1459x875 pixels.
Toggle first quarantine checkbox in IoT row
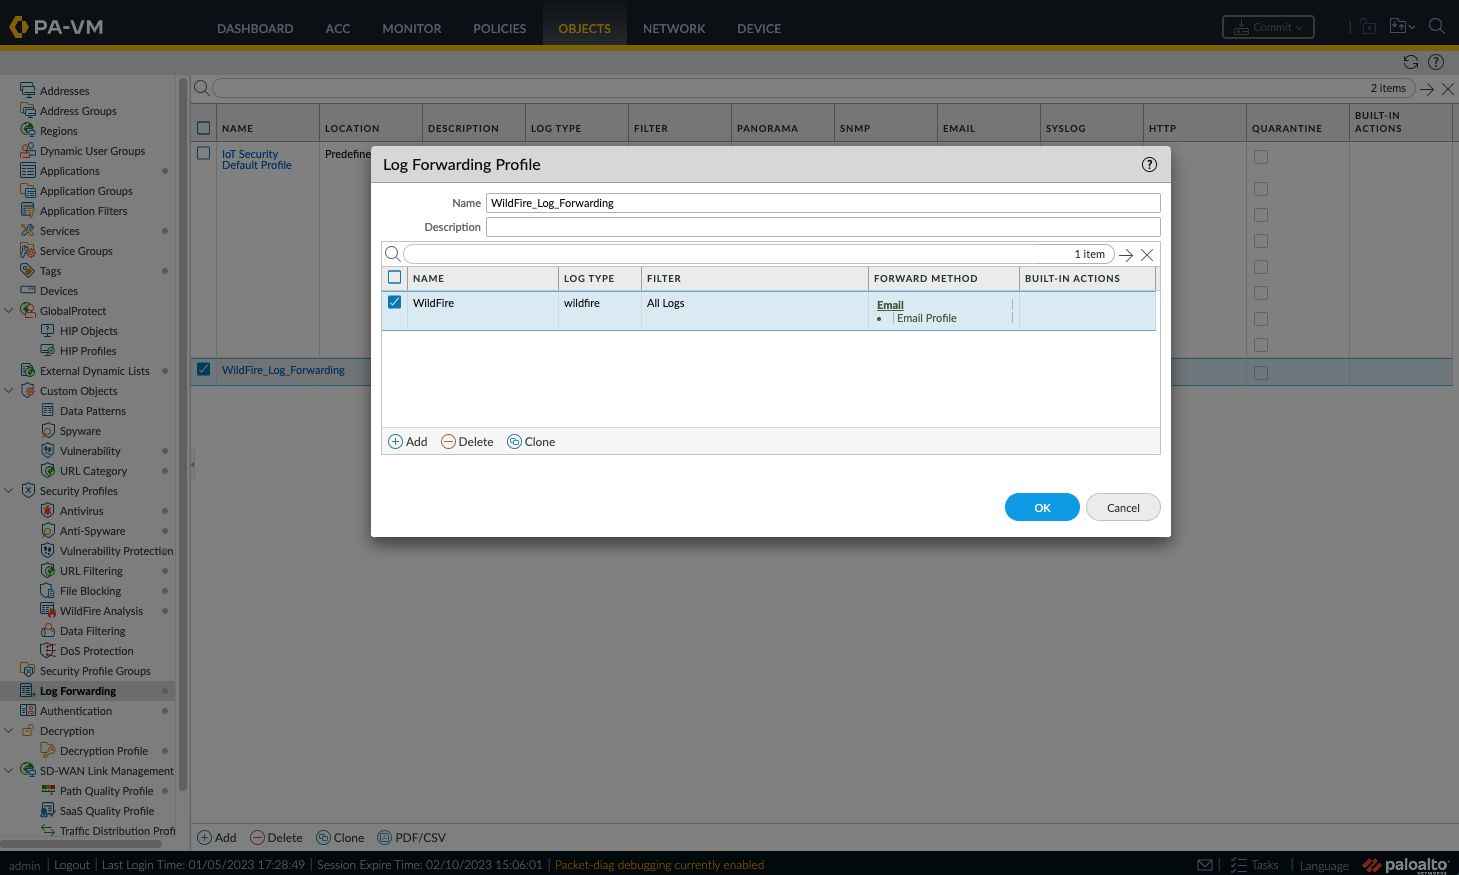(1261, 157)
